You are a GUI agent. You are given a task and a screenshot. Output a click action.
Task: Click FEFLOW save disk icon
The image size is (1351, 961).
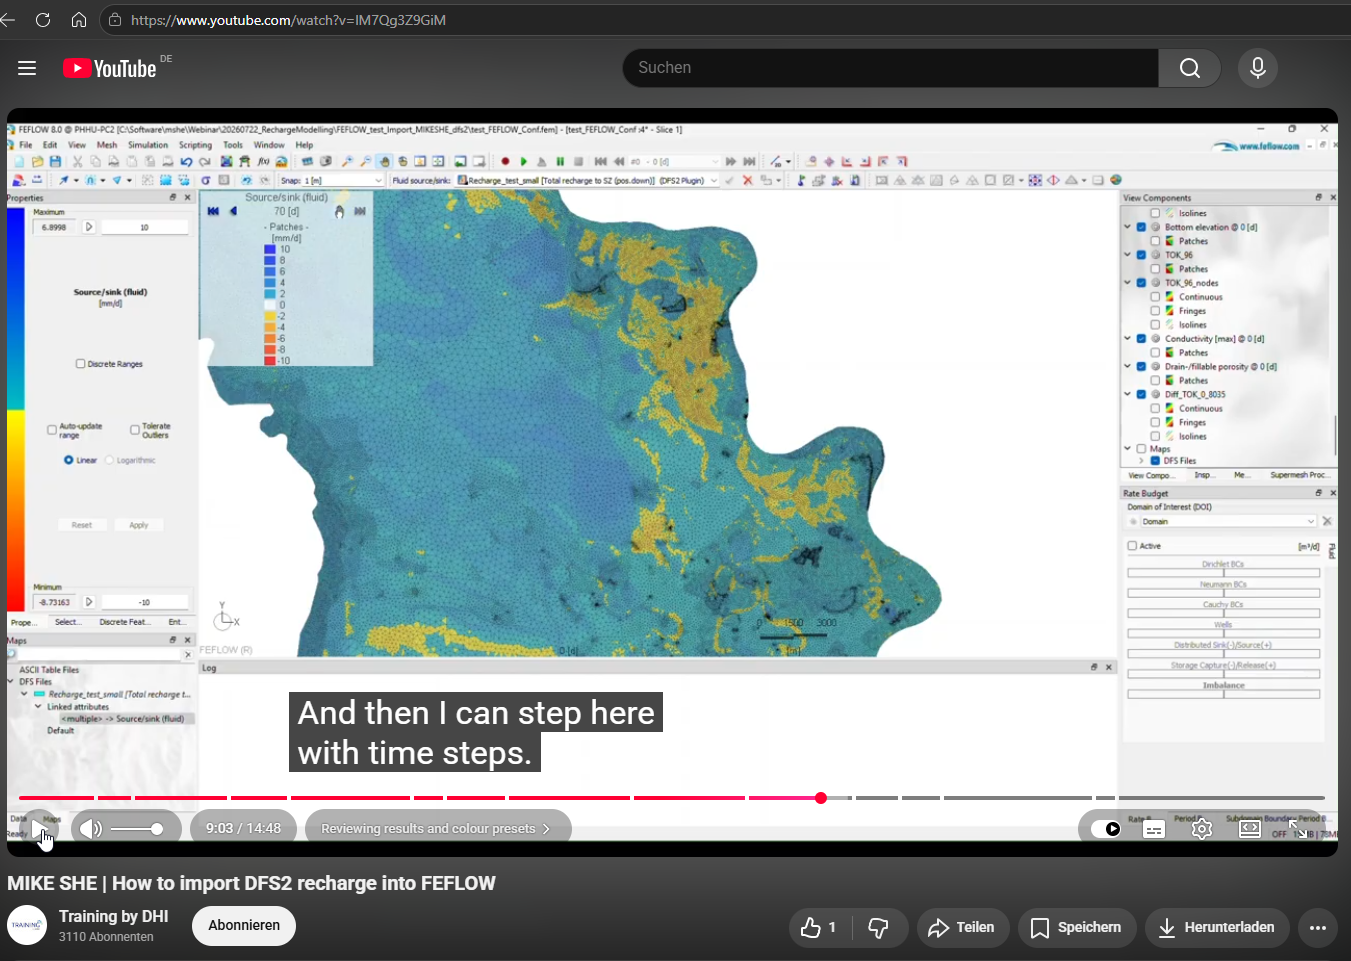[x=55, y=161]
